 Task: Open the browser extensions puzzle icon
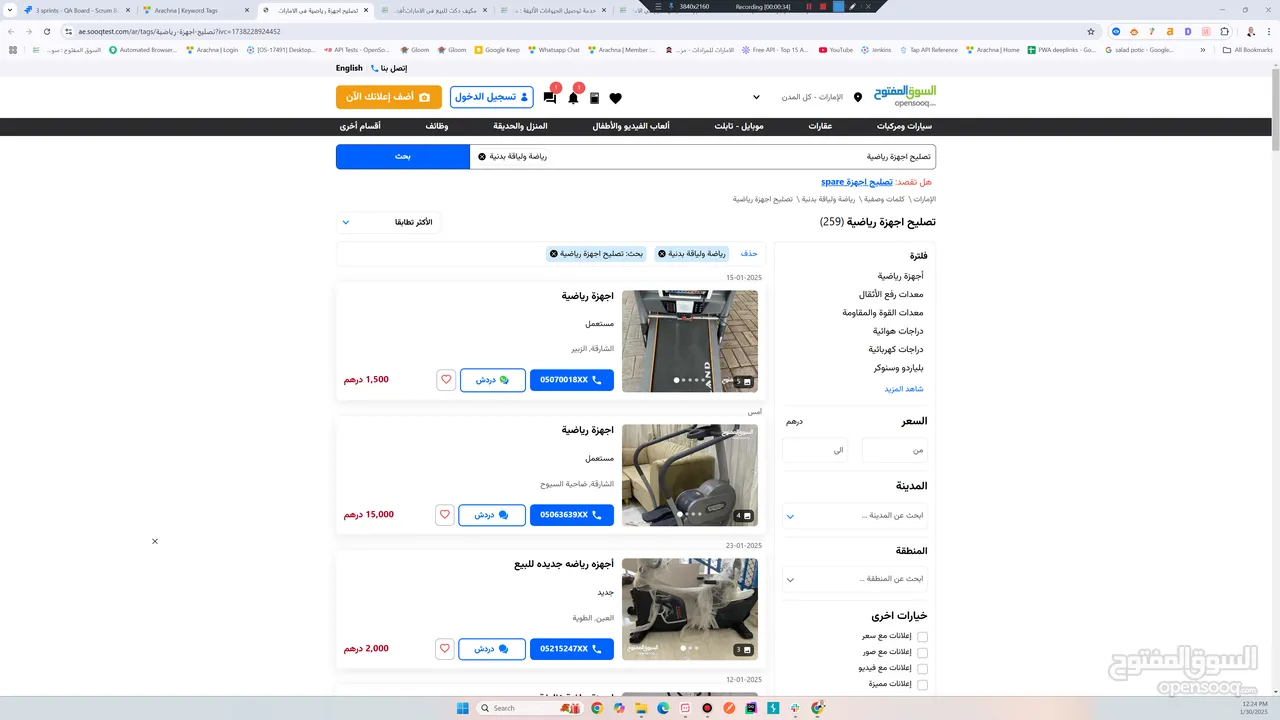tap(1225, 31)
